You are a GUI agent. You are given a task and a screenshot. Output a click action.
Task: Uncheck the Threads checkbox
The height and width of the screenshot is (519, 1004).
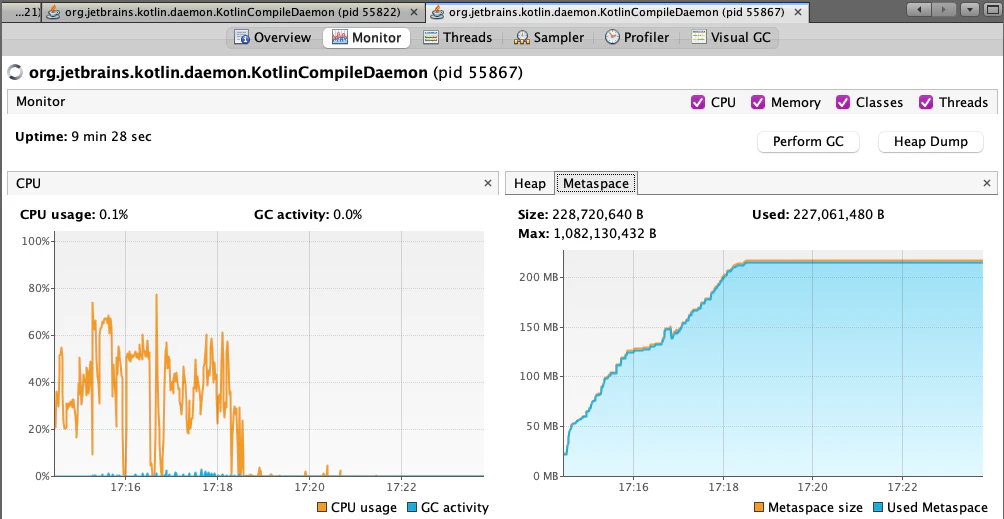click(x=926, y=102)
